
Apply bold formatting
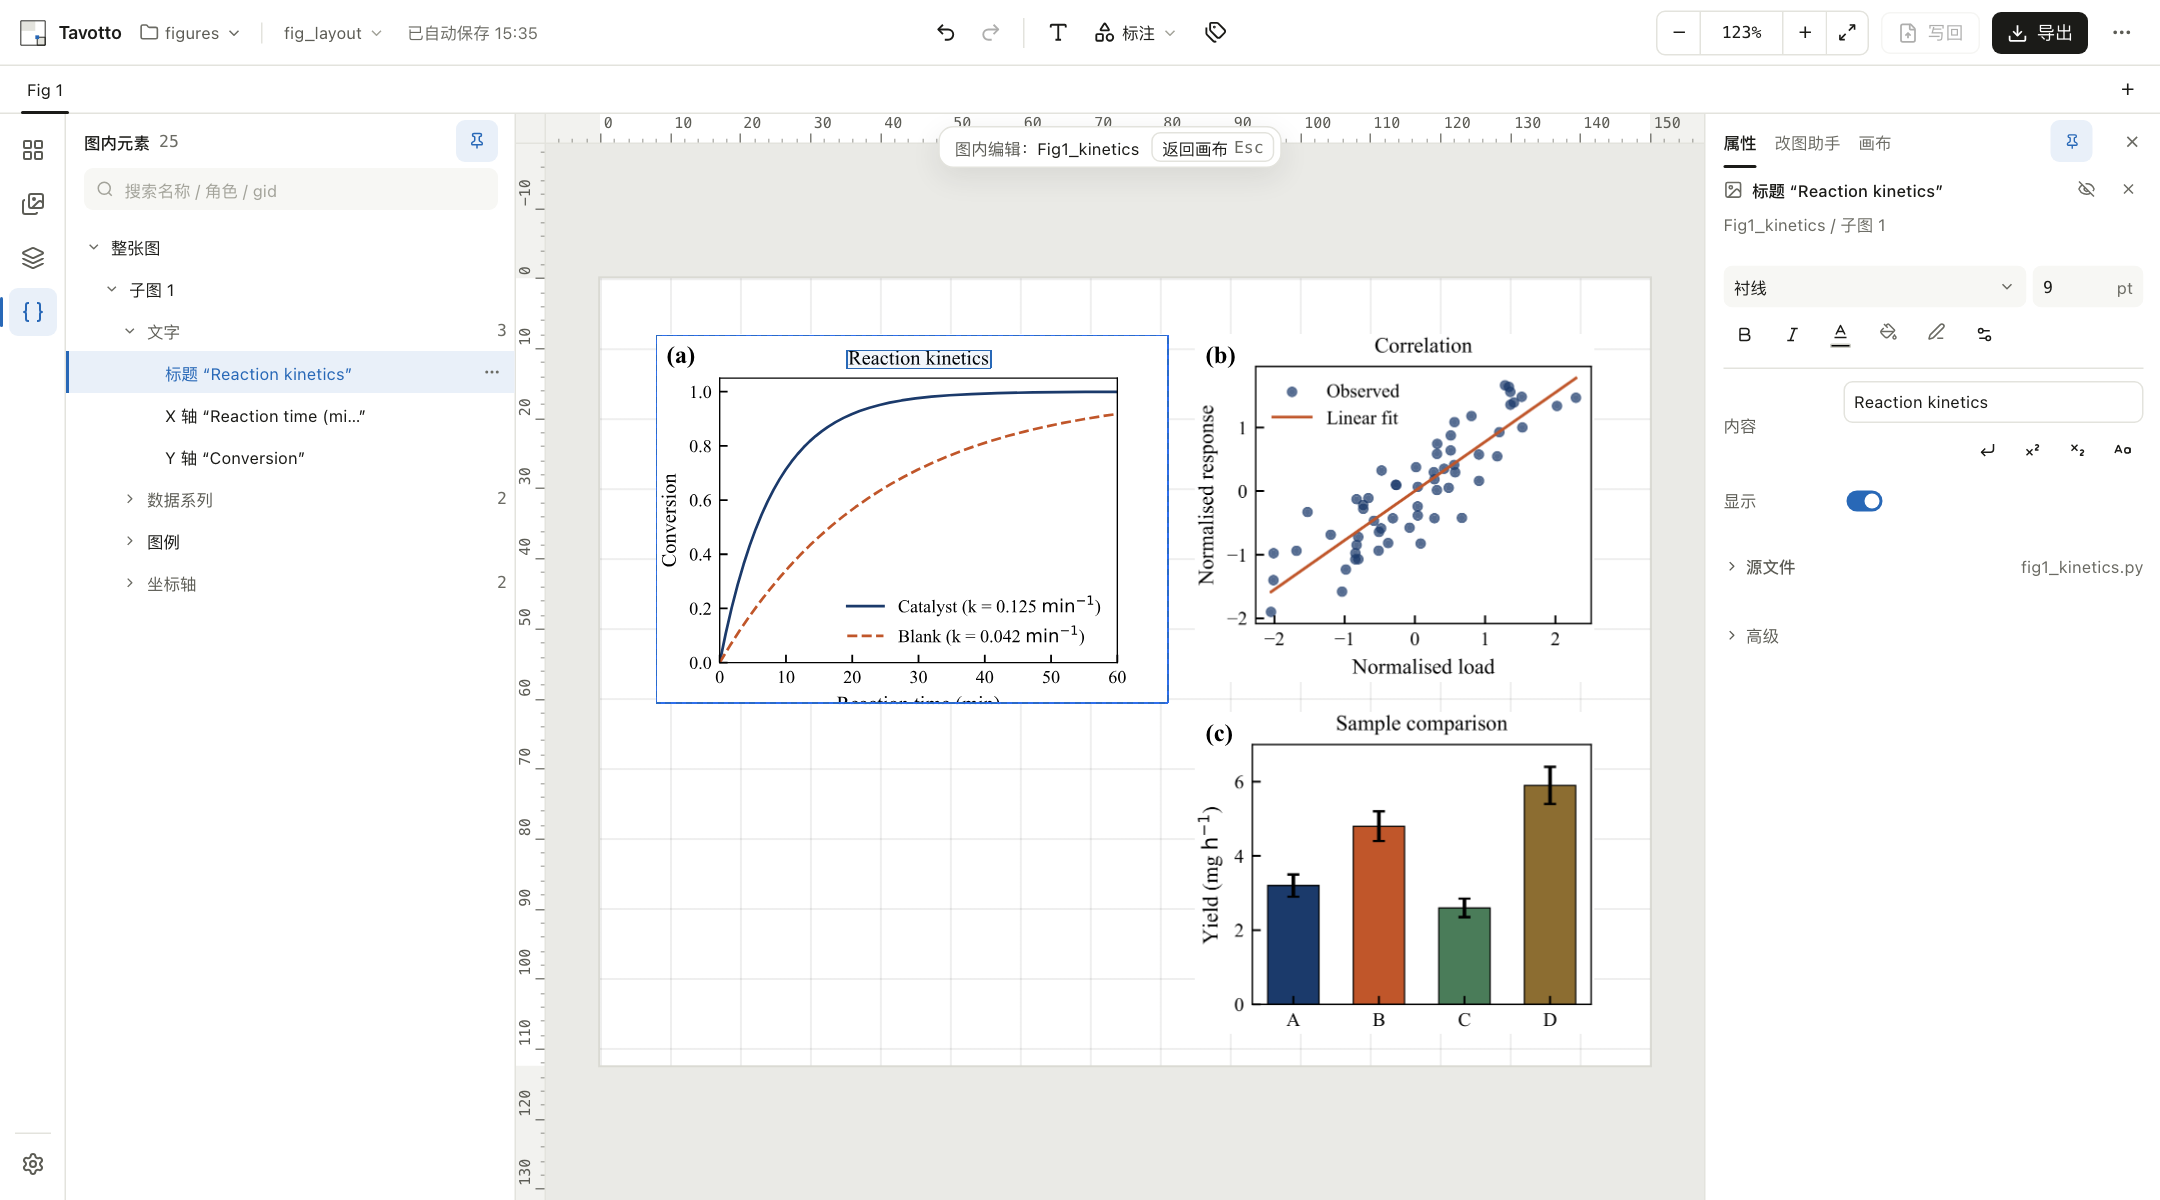pyautogui.click(x=1744, y=334)
